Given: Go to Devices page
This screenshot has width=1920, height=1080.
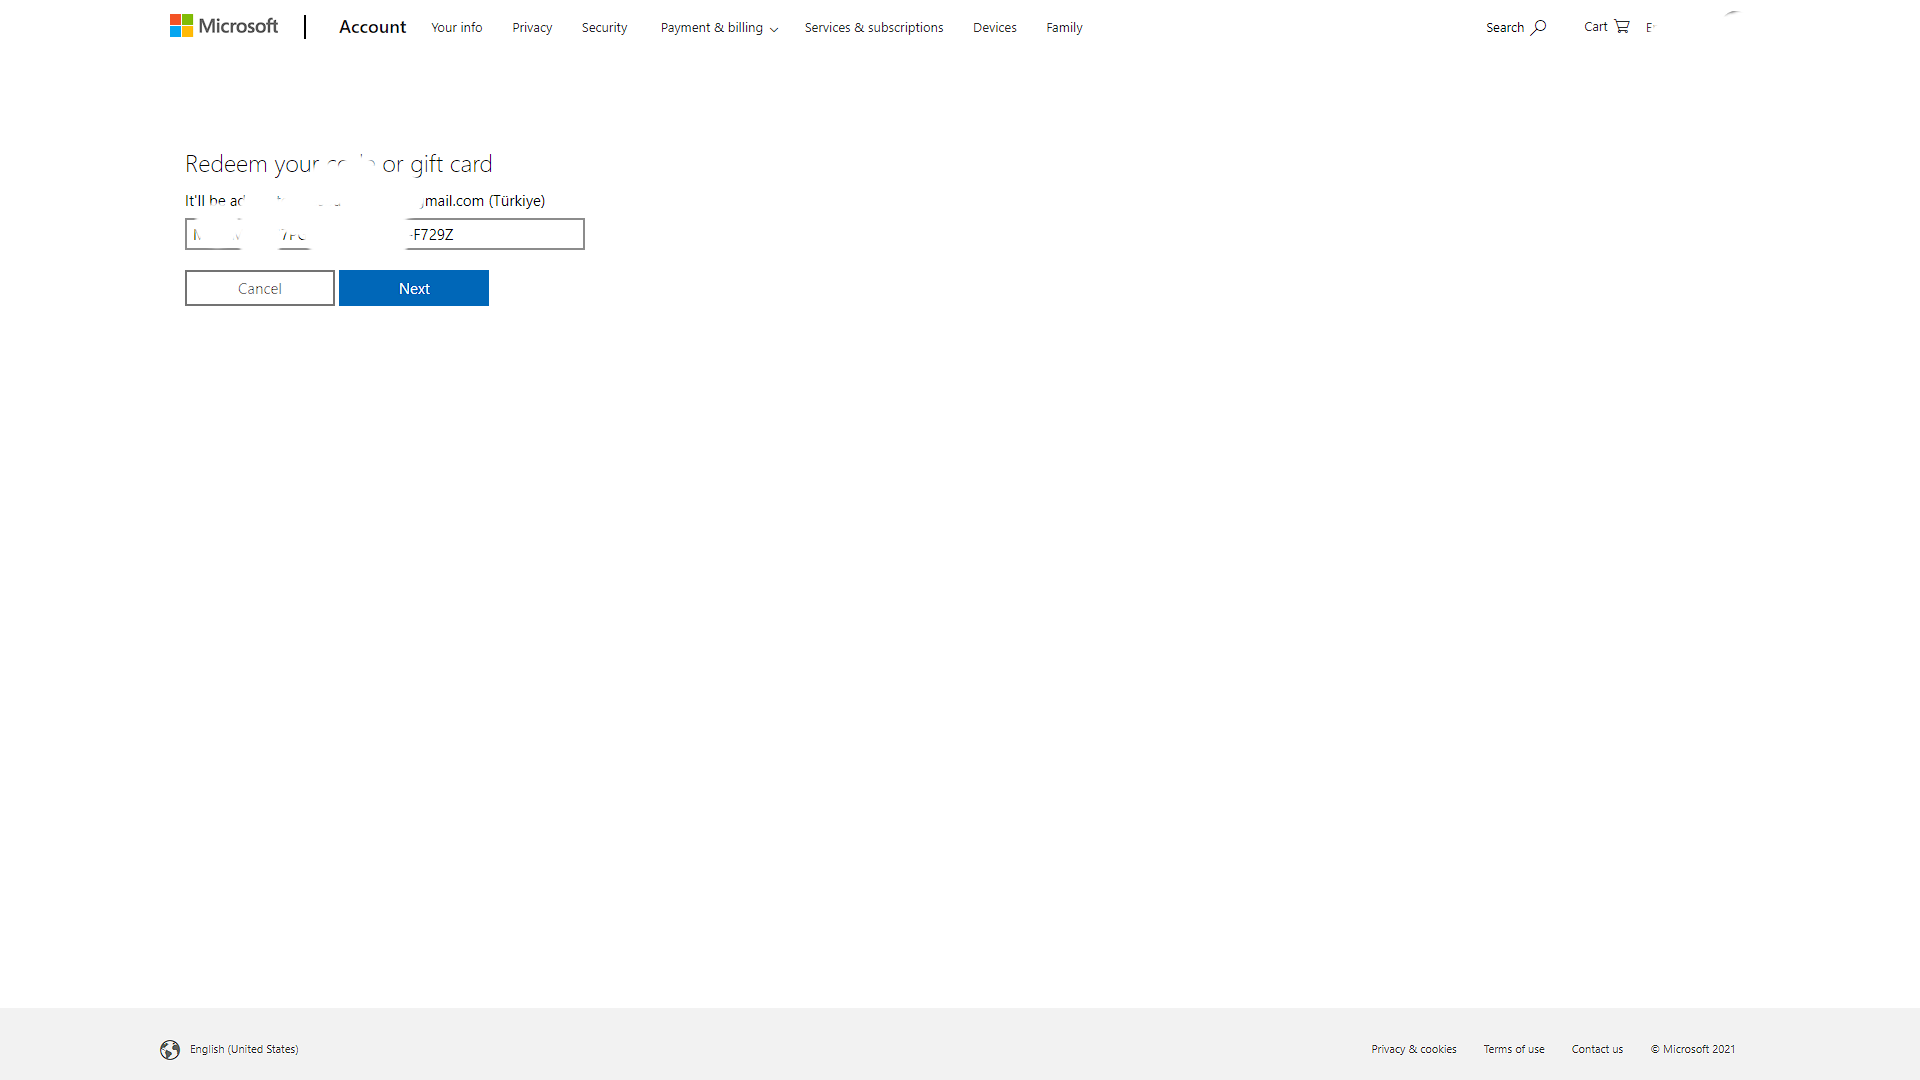Looking at the screenshot, I should [994, 28].
